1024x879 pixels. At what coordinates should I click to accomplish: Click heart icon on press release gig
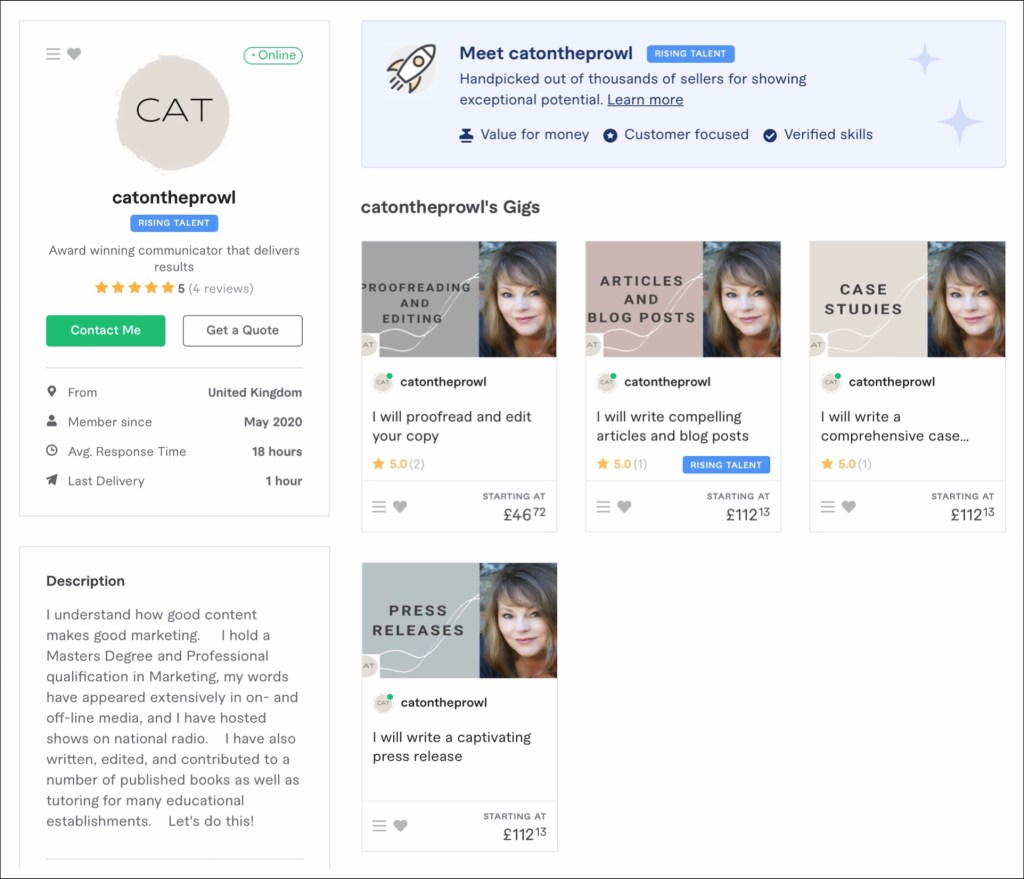(400, 826)
